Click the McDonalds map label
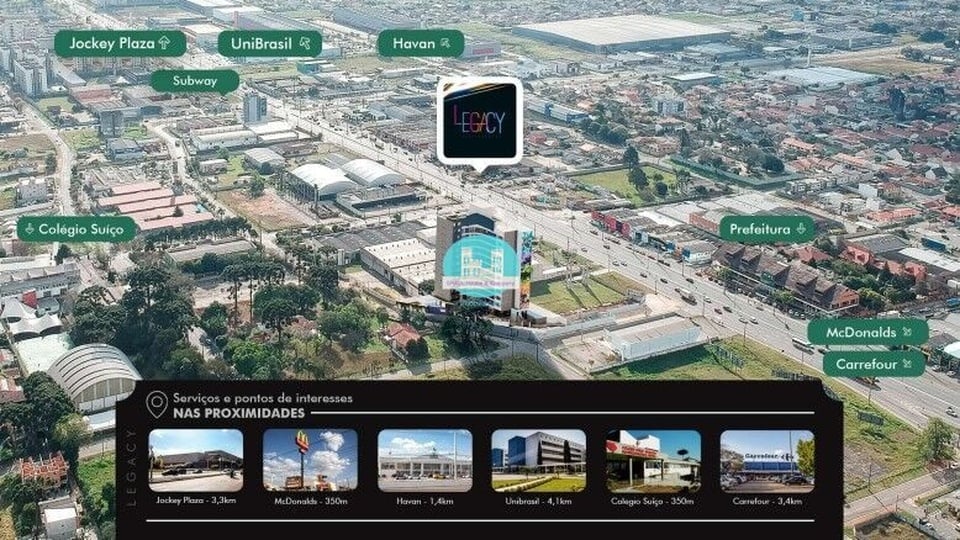Image resolution: width=960 pixels, height=540 pixels. [x=868, y=332]
